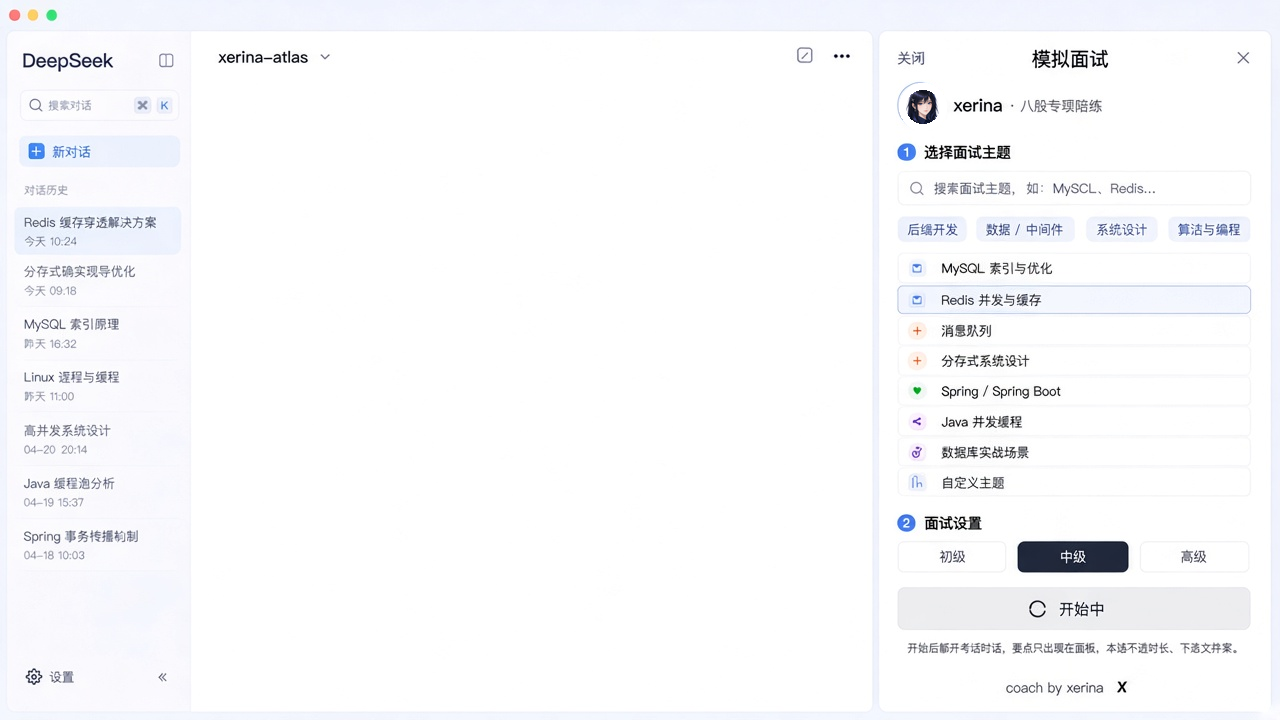Open the 今天 09:18 conversation

99,280
